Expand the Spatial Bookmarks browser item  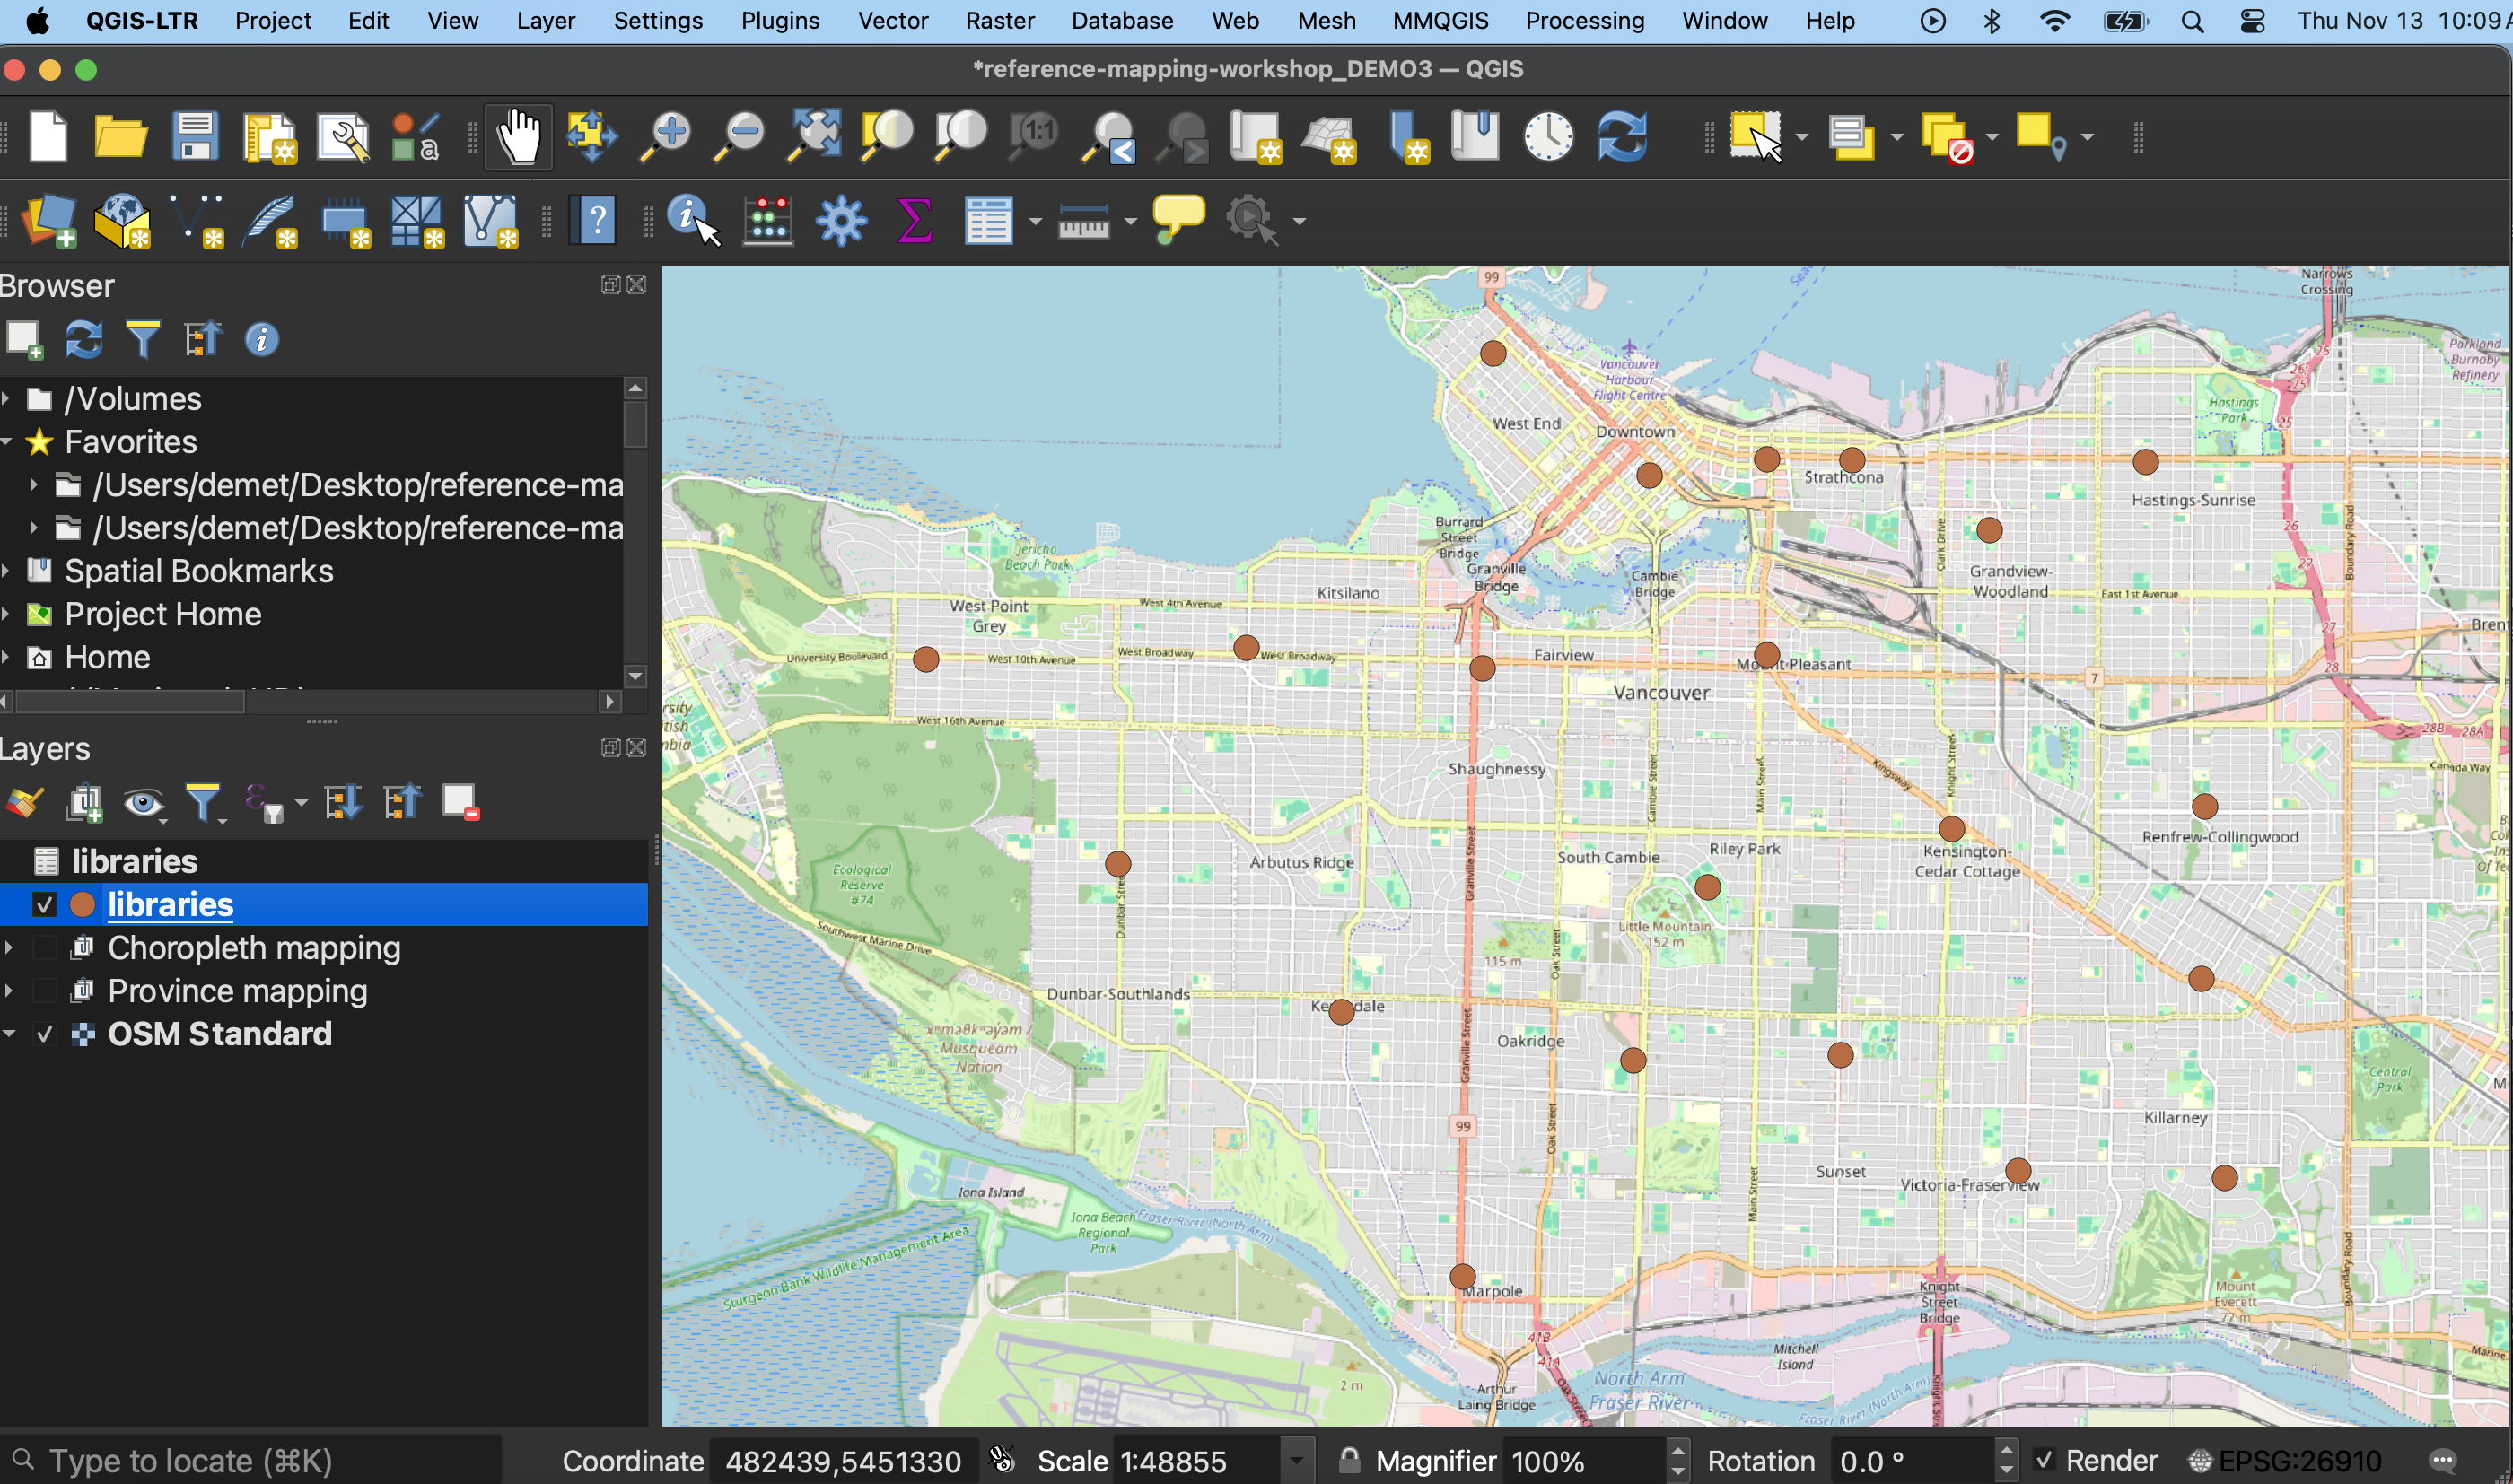coord(8,571)
